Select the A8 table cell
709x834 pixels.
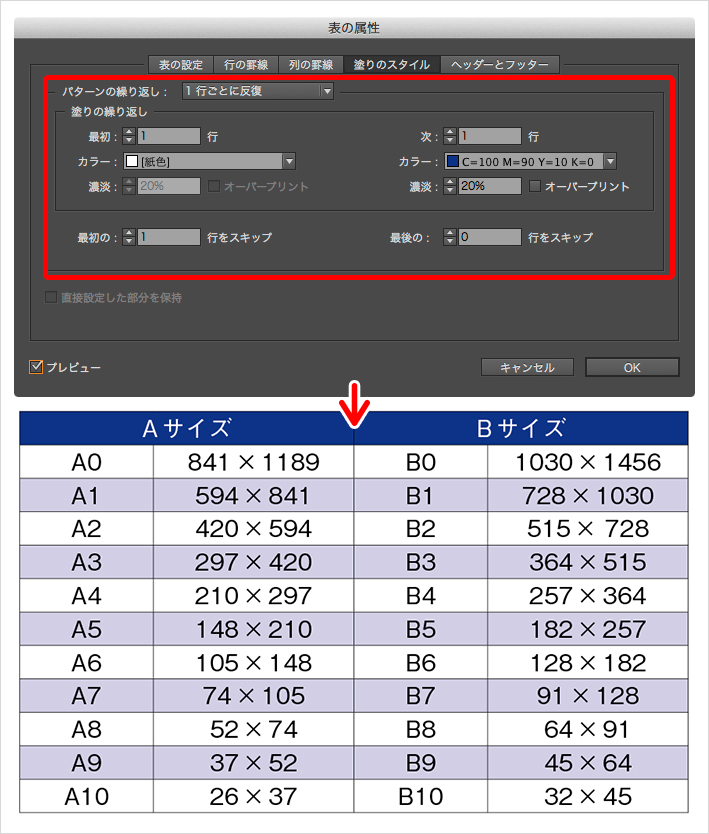[x=87, y=729]
